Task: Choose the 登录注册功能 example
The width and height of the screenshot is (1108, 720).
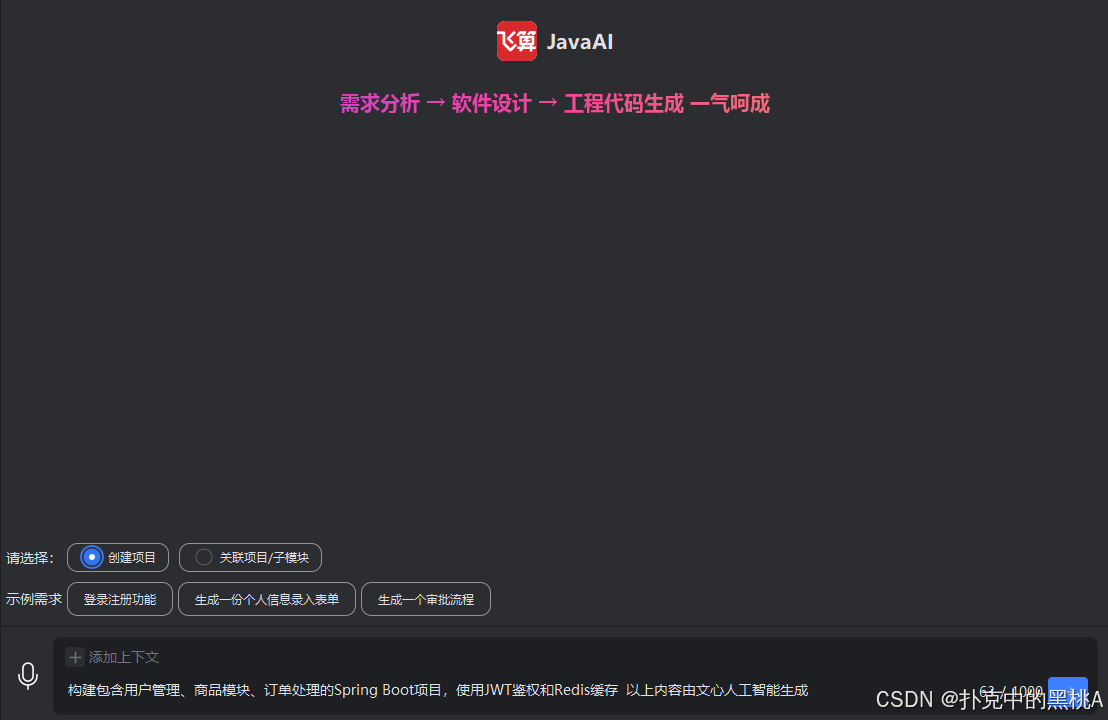Action: click(x=120, y=599)
